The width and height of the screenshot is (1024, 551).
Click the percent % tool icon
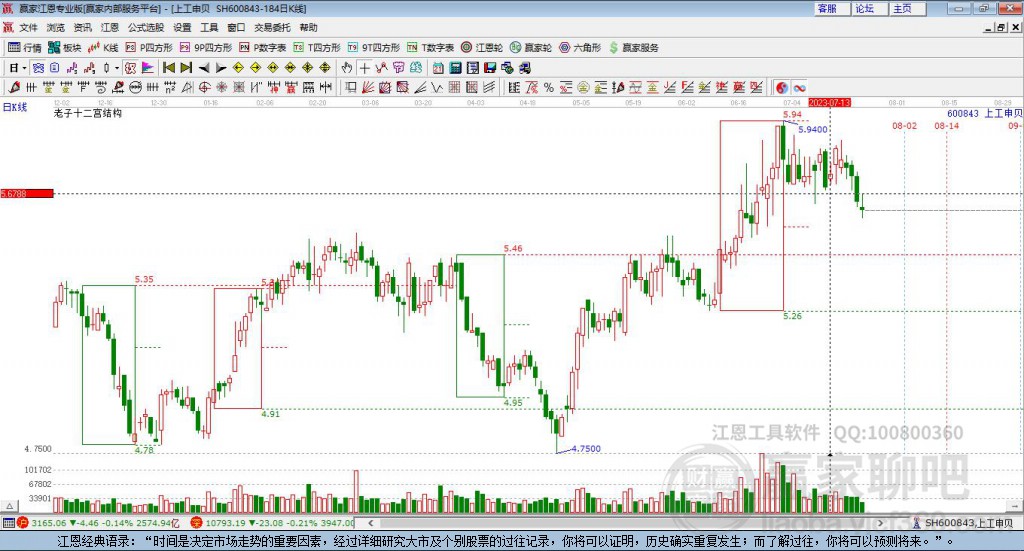[x=549, y=87]
